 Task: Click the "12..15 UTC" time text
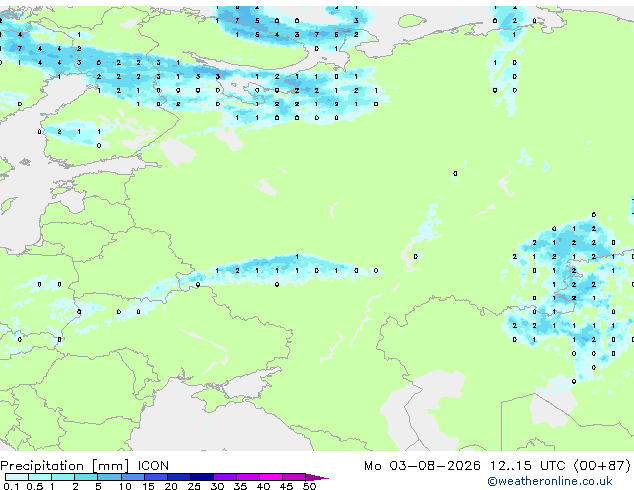(528, 466)
